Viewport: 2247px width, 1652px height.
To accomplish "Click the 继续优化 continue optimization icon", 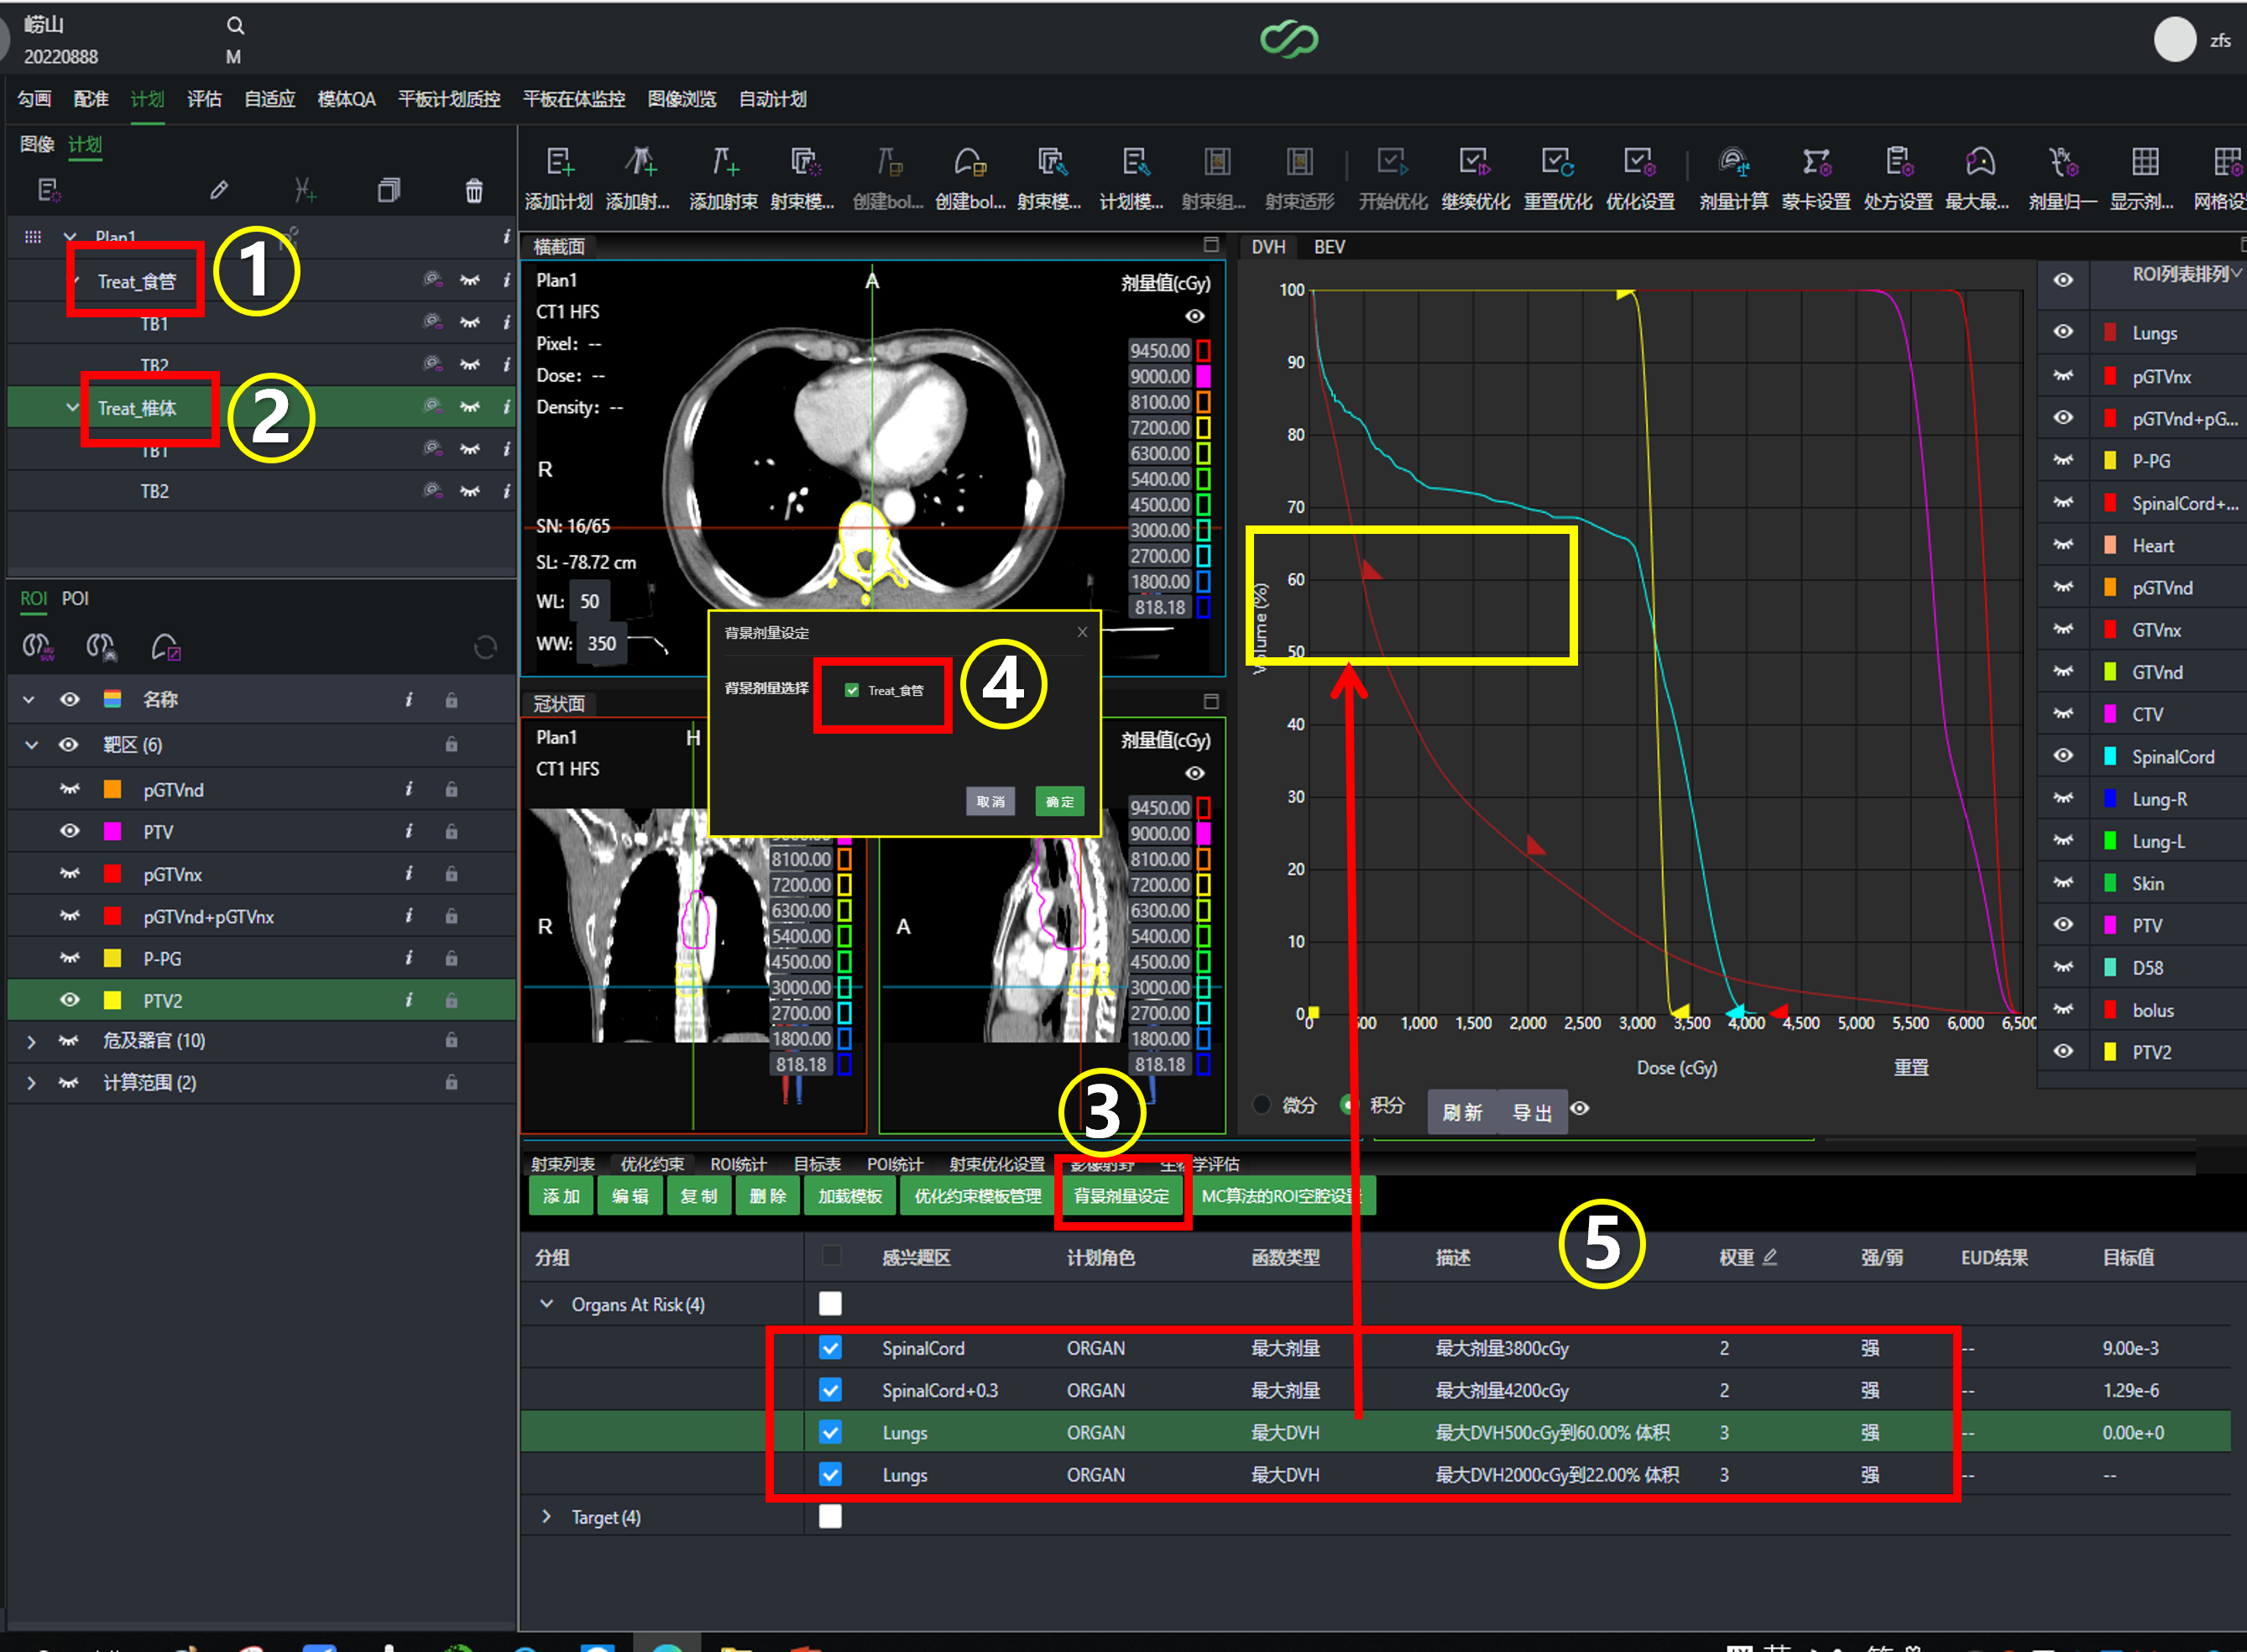I will pyautogui.click(x=1475, y=162).
